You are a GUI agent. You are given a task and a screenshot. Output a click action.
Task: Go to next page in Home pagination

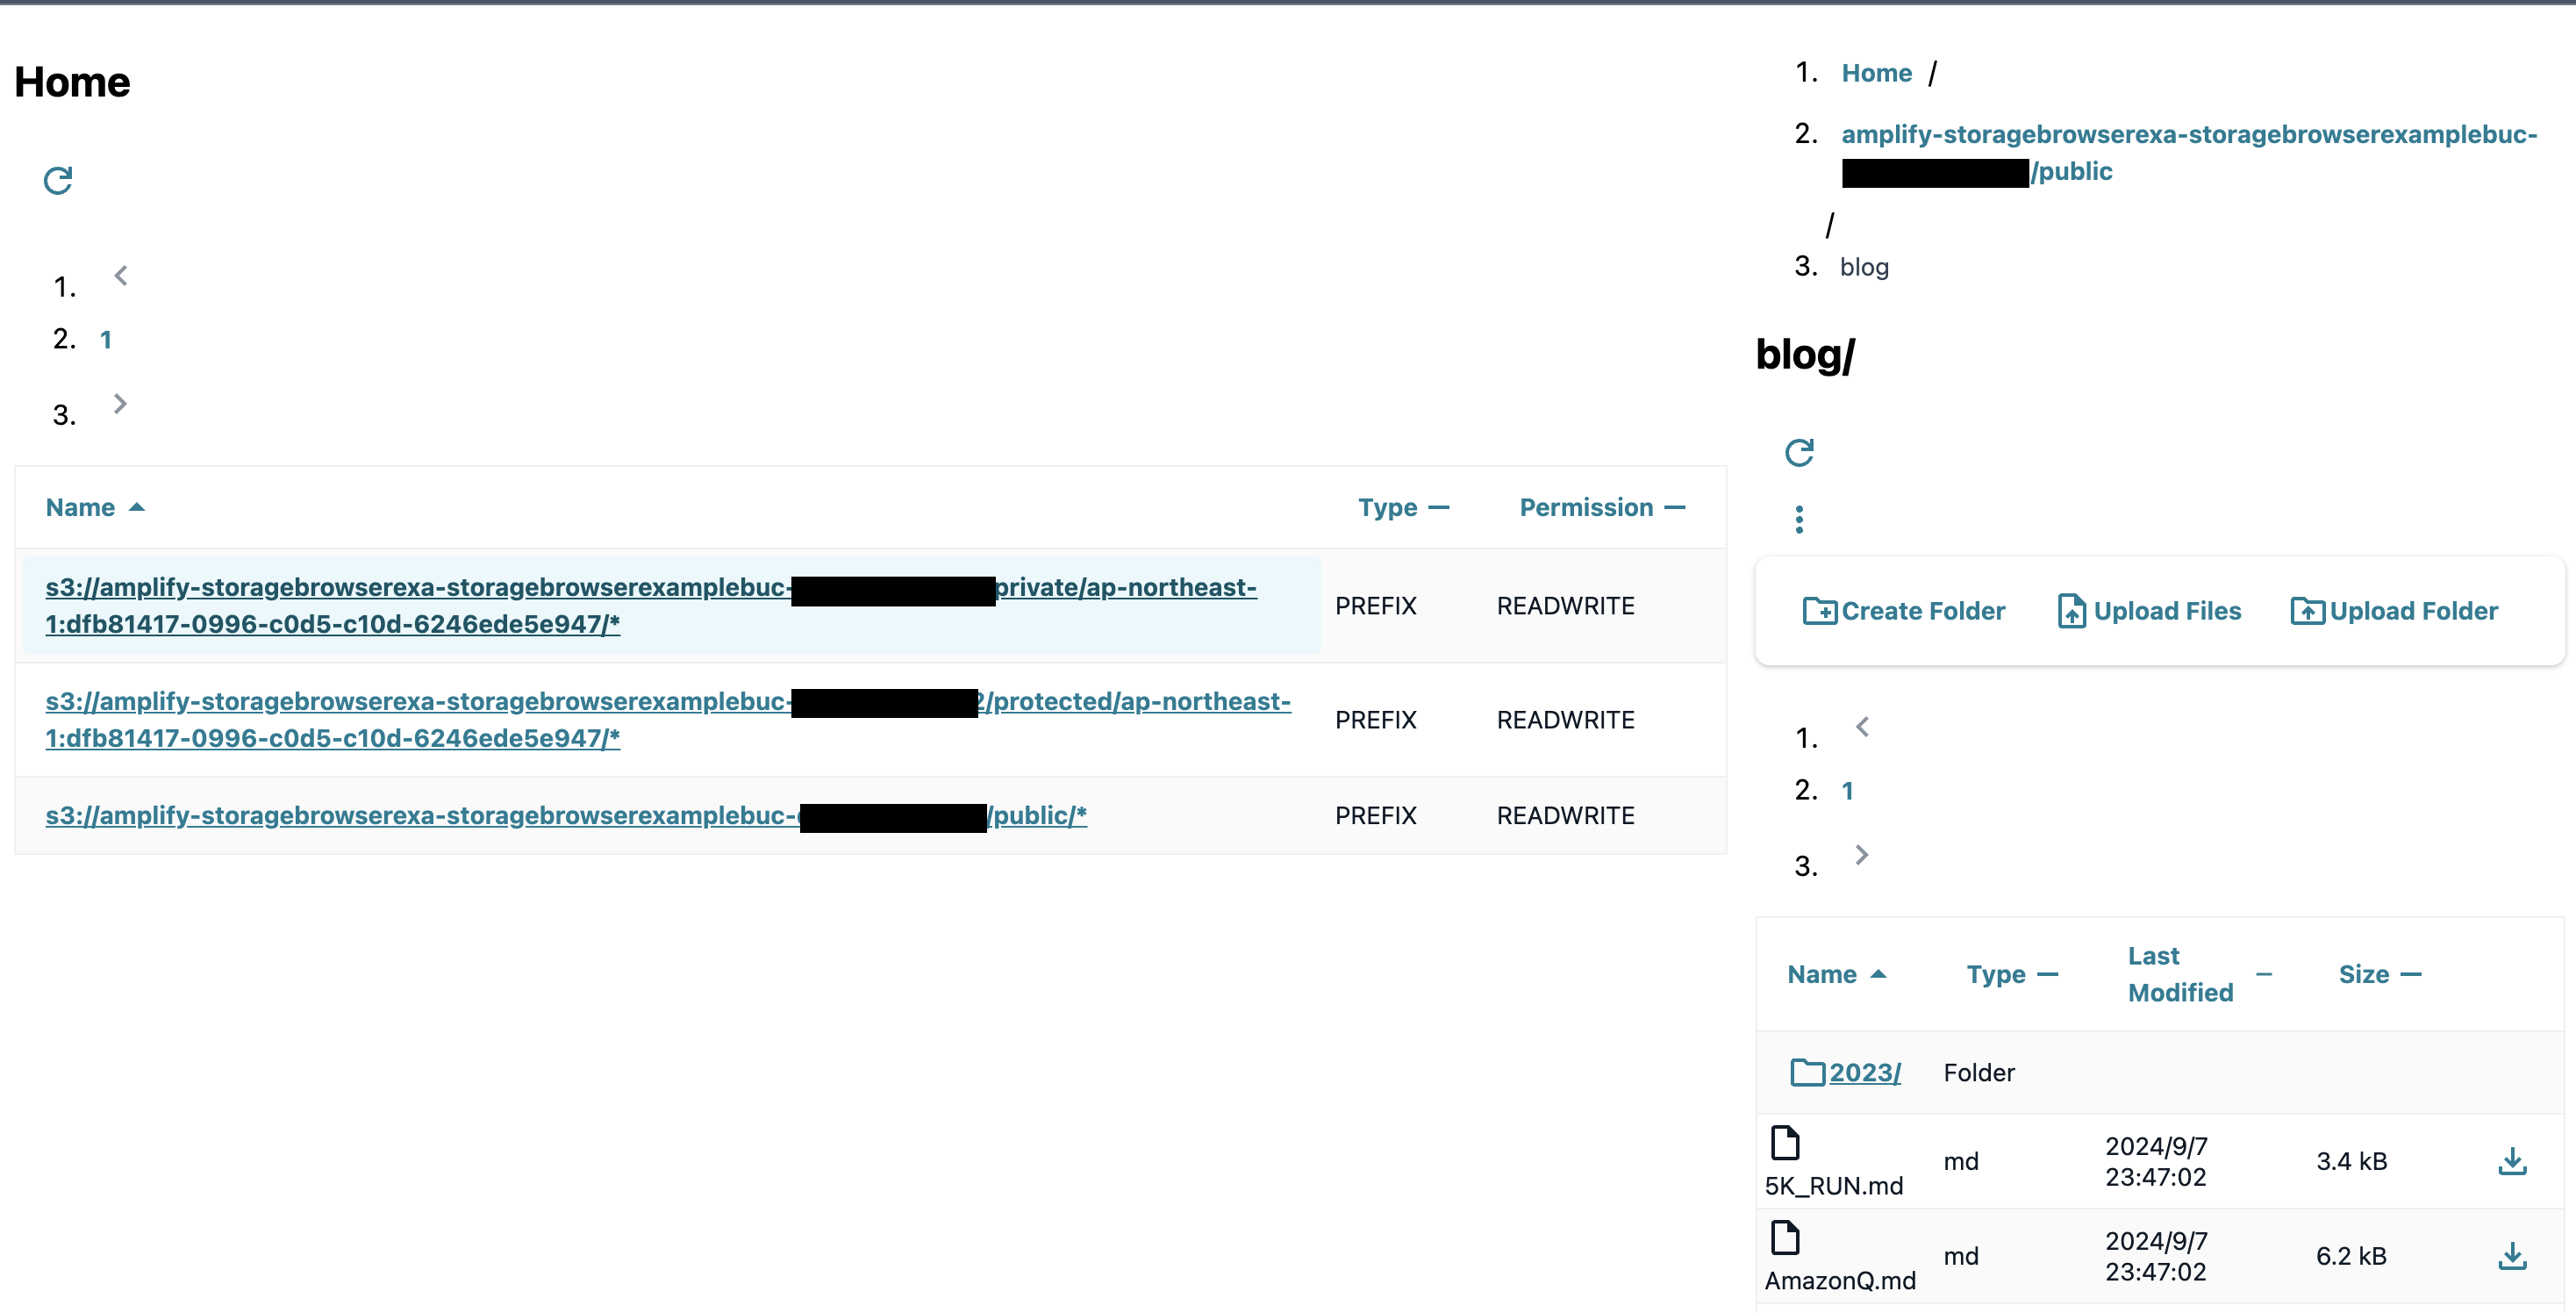pyautogui.click(x=120, y=404)
